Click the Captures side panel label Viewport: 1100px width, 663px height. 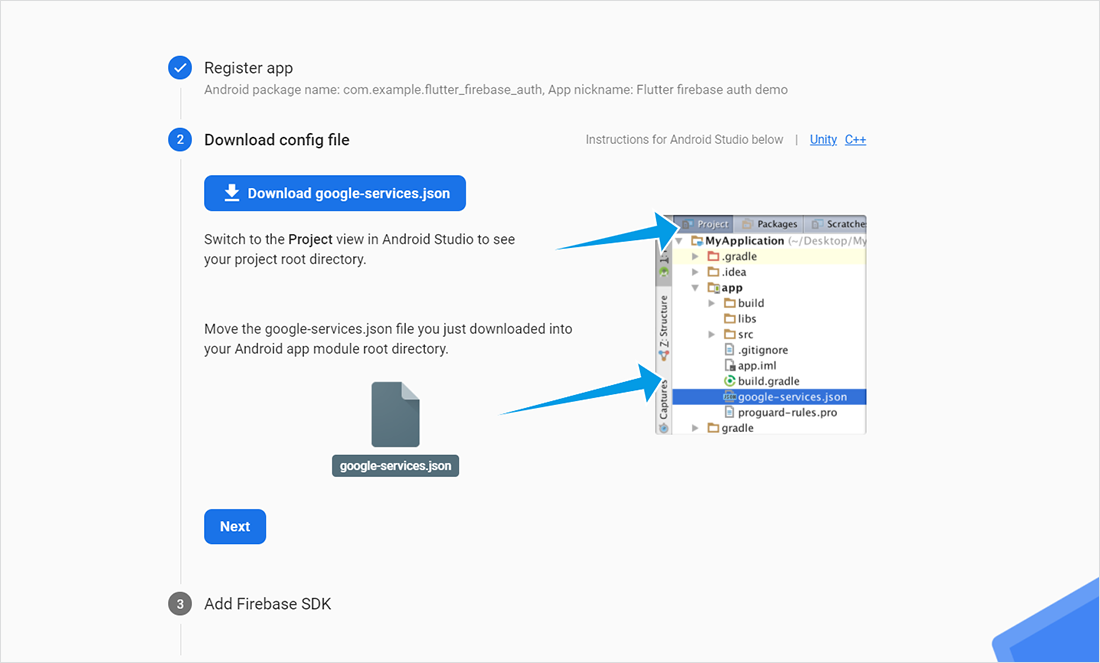pos(663,399)
